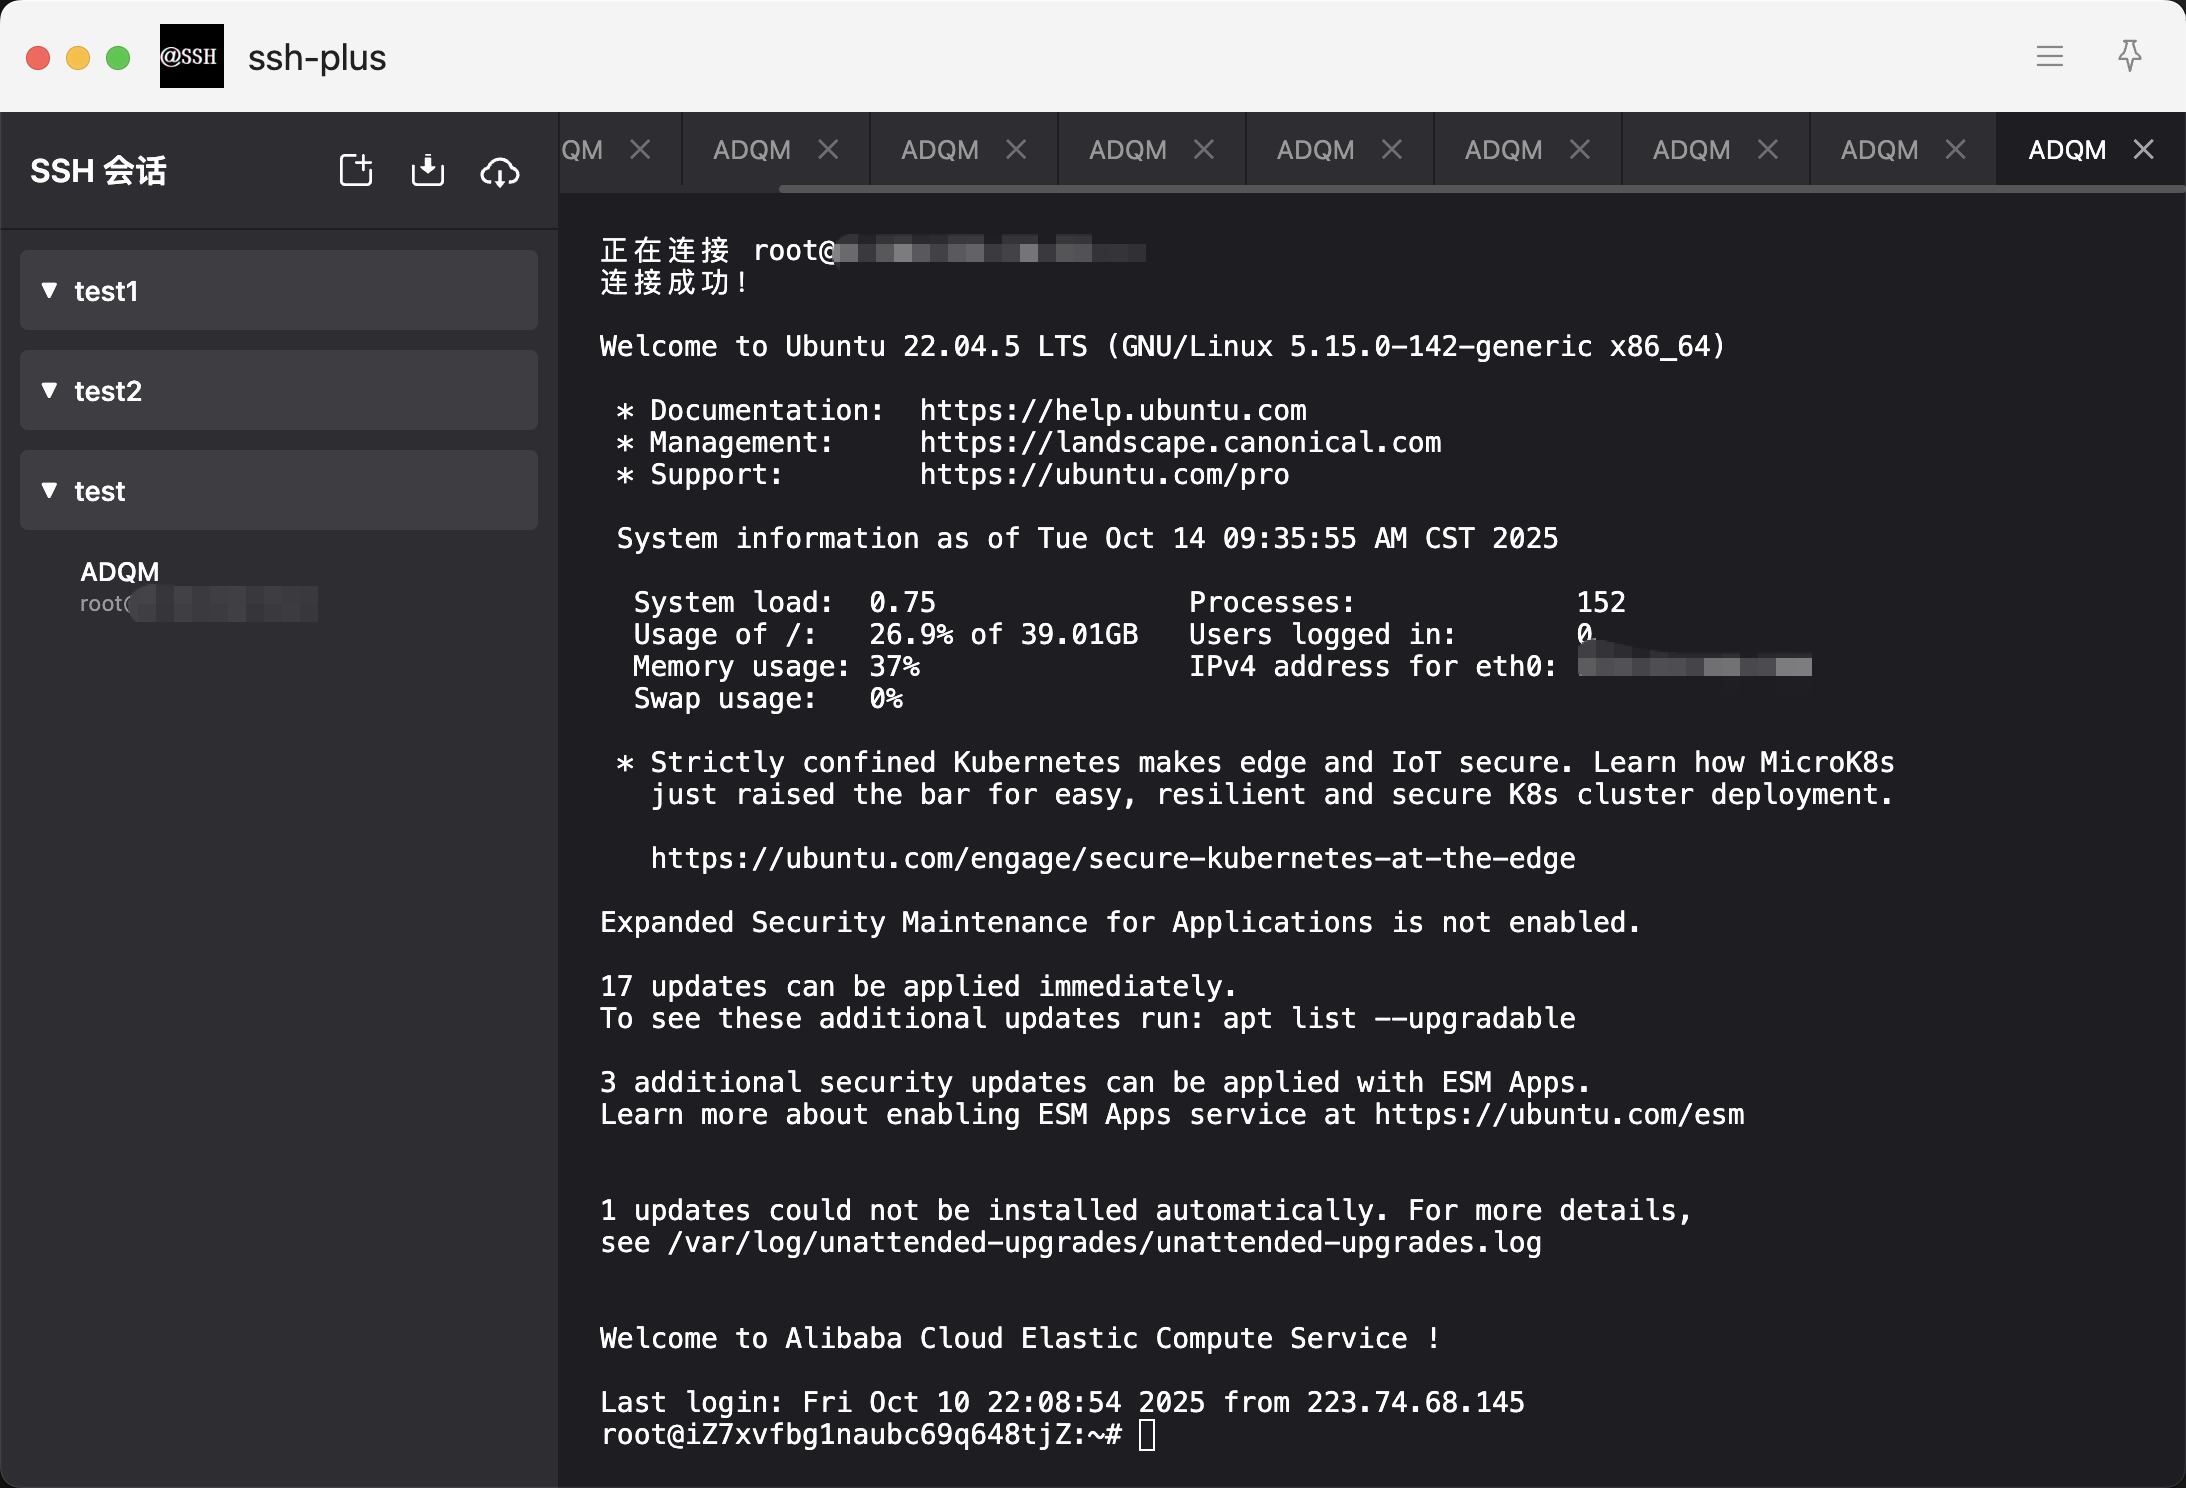
Task: Click the cloud sync icon
Action: [500, 172]
